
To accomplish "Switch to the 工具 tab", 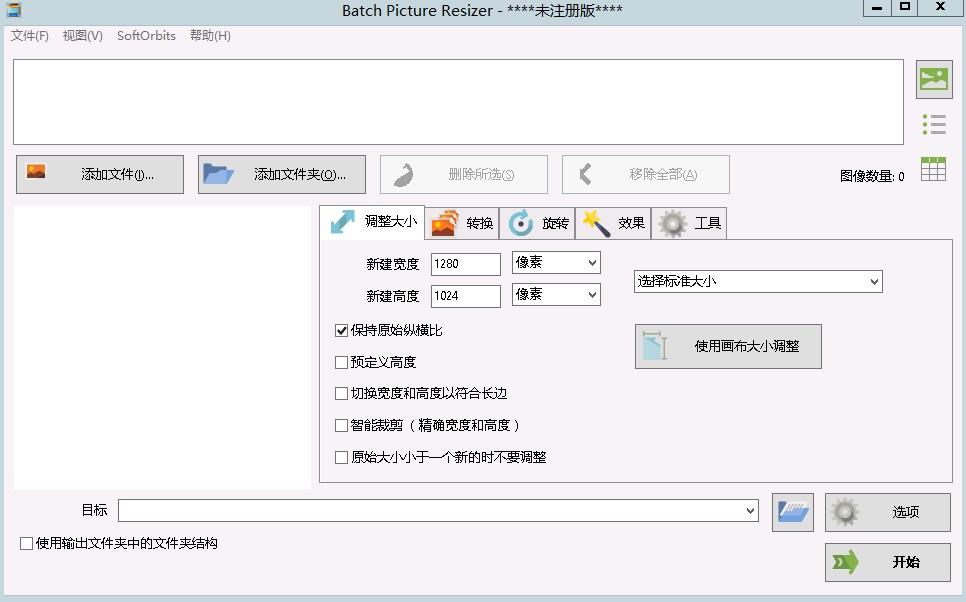I will point(689,223).
